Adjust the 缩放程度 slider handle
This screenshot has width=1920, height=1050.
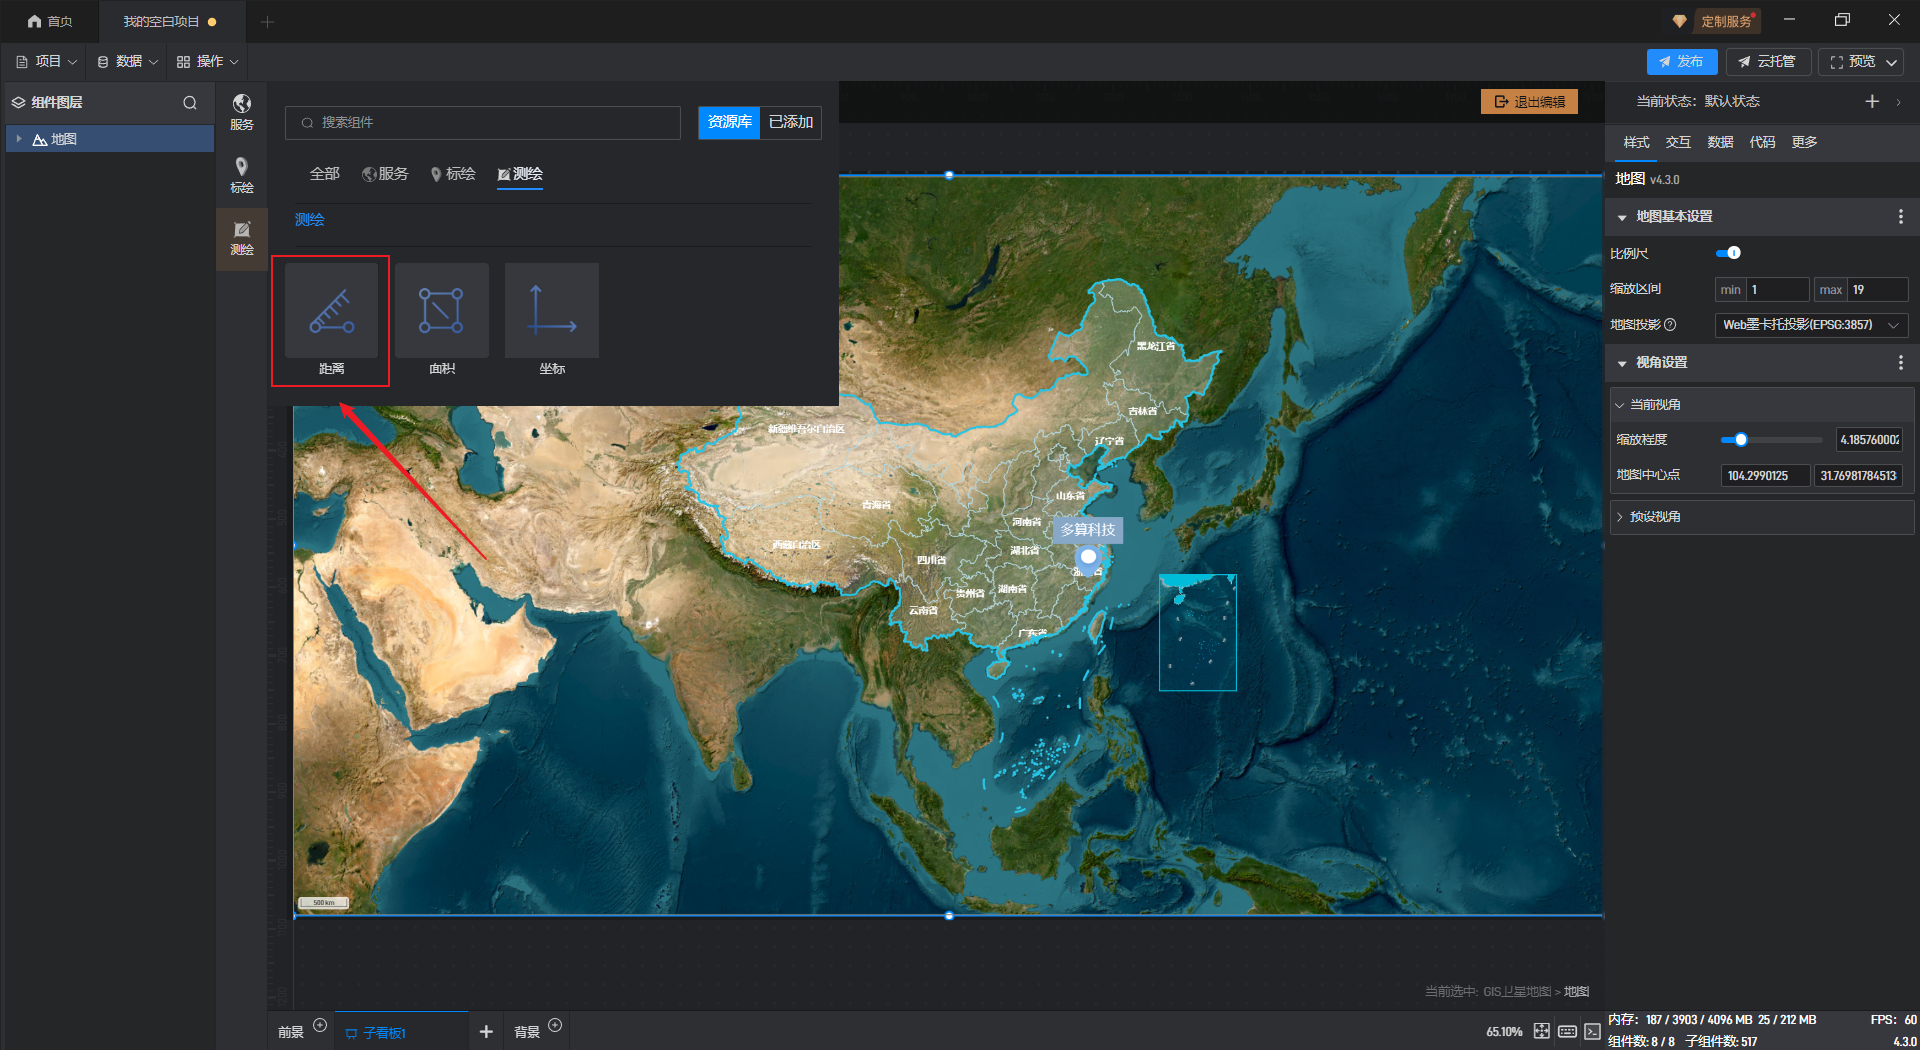click(1741, 440)
